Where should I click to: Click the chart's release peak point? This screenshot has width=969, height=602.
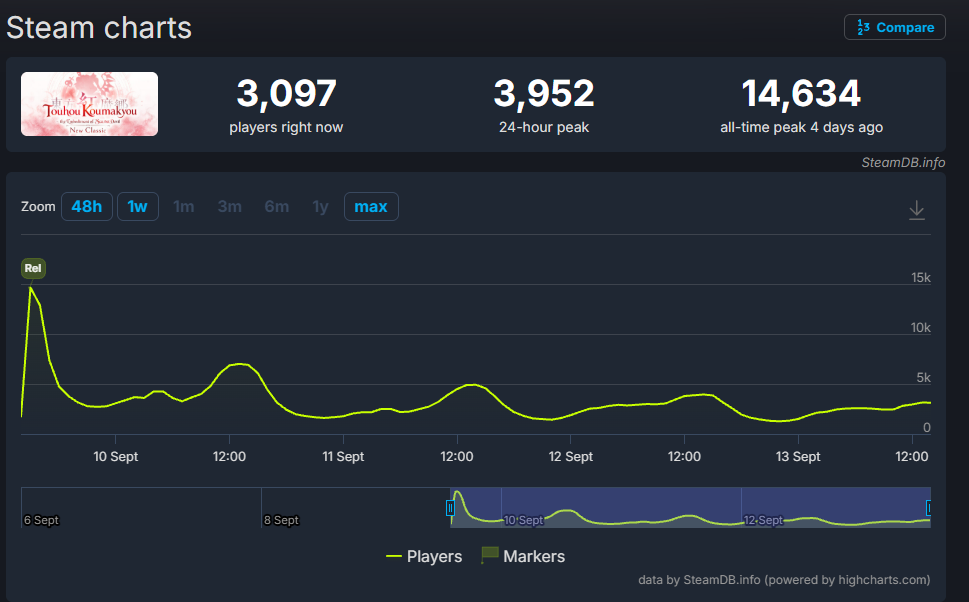click(x=30, y=287)
